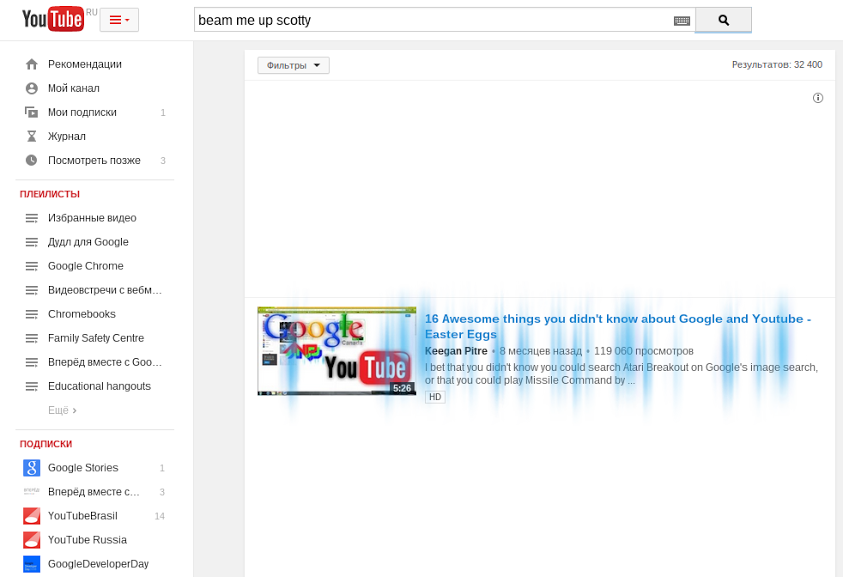Open the Google Chrome playlist

click(x=85, y=266)
